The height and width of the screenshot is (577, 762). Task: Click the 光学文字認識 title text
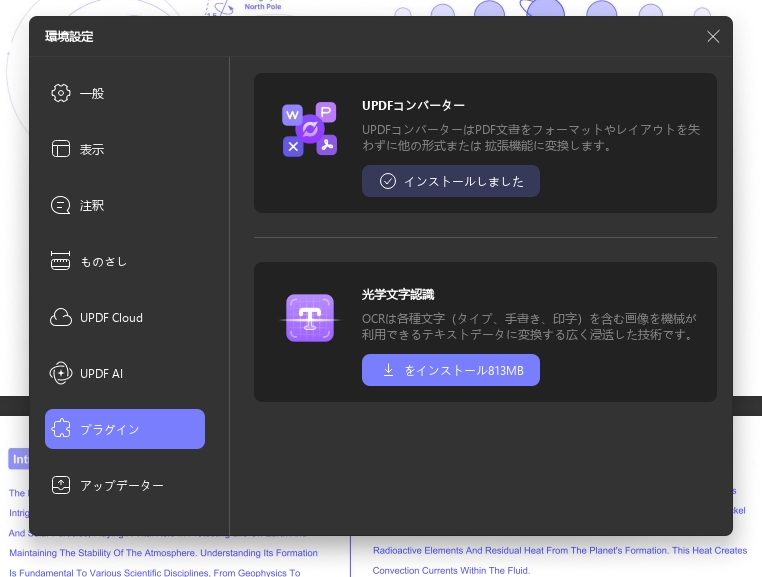[398, 295]
